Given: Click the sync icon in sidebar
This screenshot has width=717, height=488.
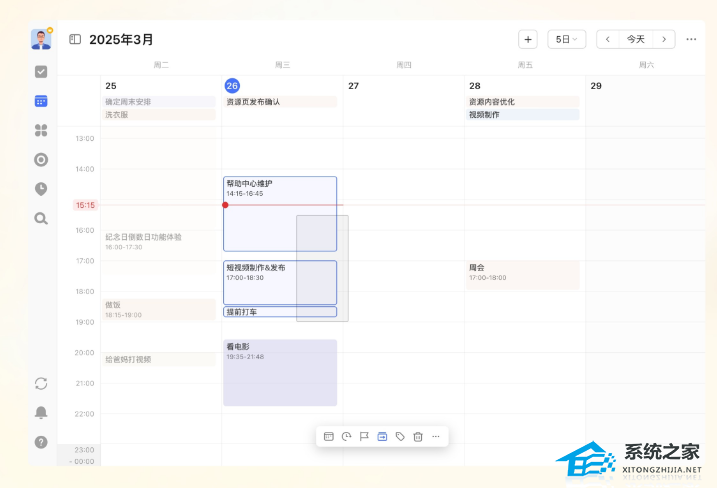Looking at the screenshot, I should pos(41,383).
